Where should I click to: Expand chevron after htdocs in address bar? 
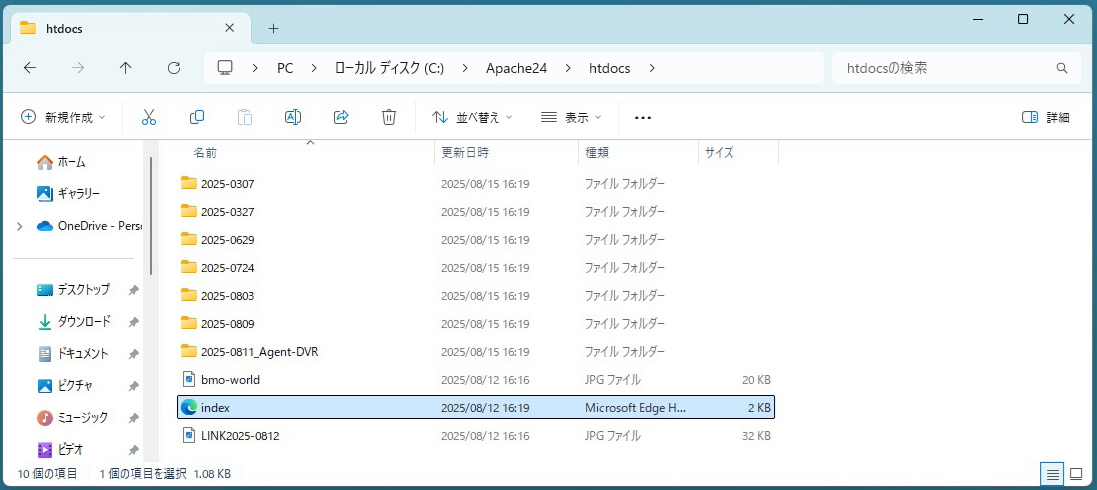click(x=652, y=68)
